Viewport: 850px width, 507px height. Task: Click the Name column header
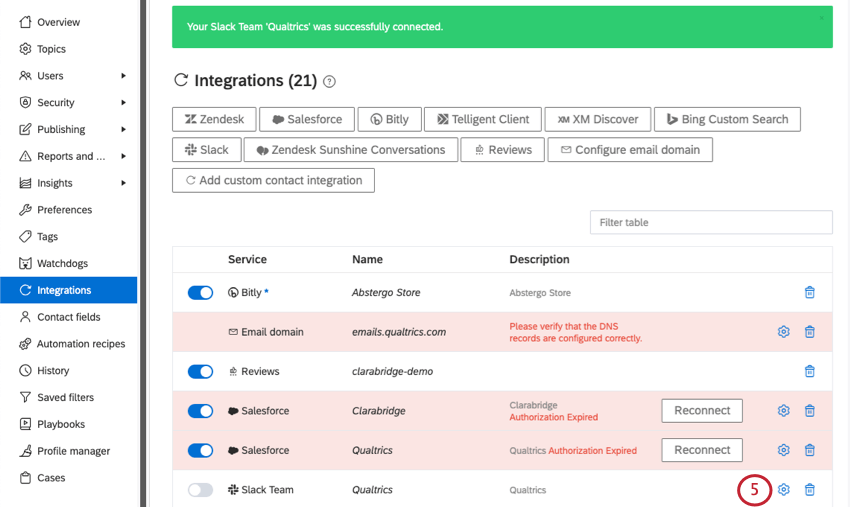click(x=368, y=259)
